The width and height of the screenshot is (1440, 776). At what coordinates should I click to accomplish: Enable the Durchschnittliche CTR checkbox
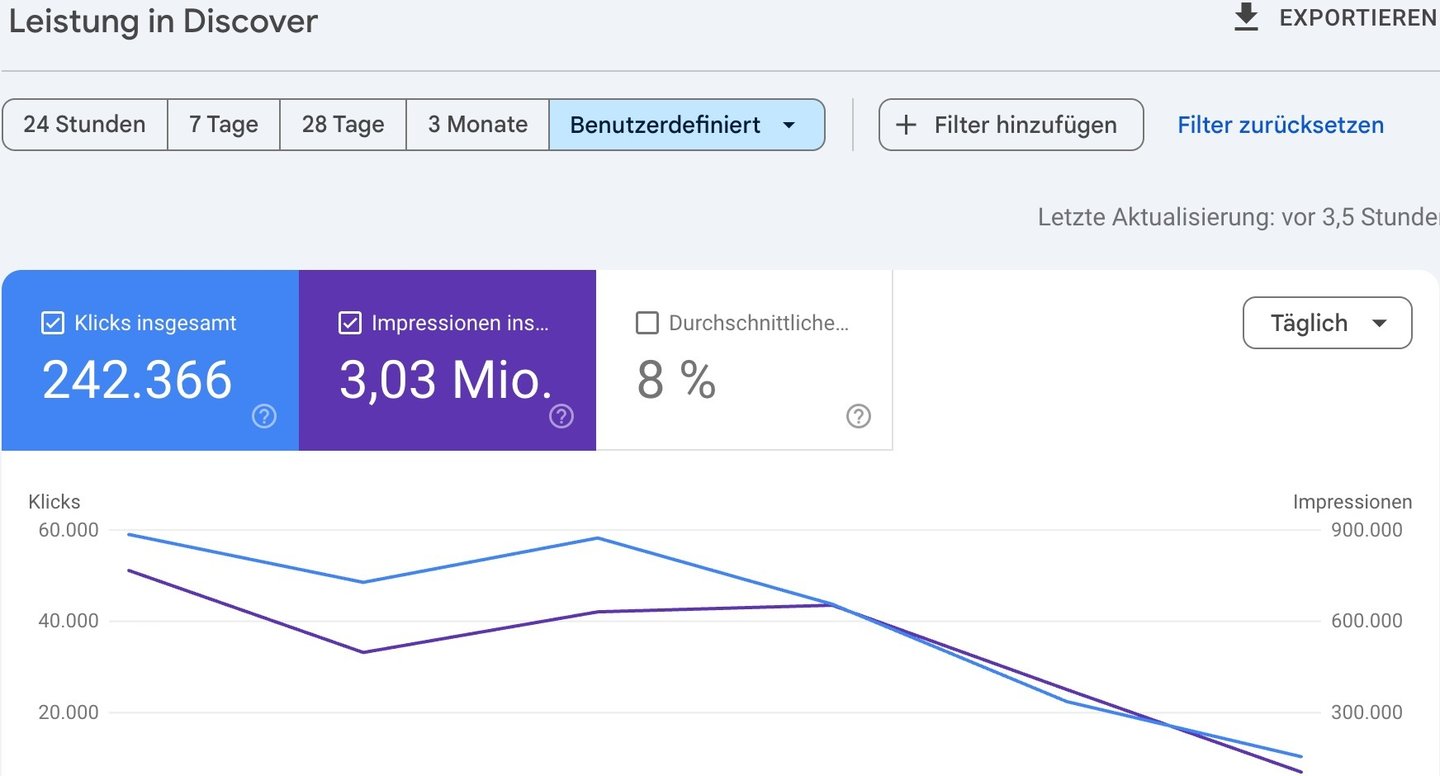[647, 323]
